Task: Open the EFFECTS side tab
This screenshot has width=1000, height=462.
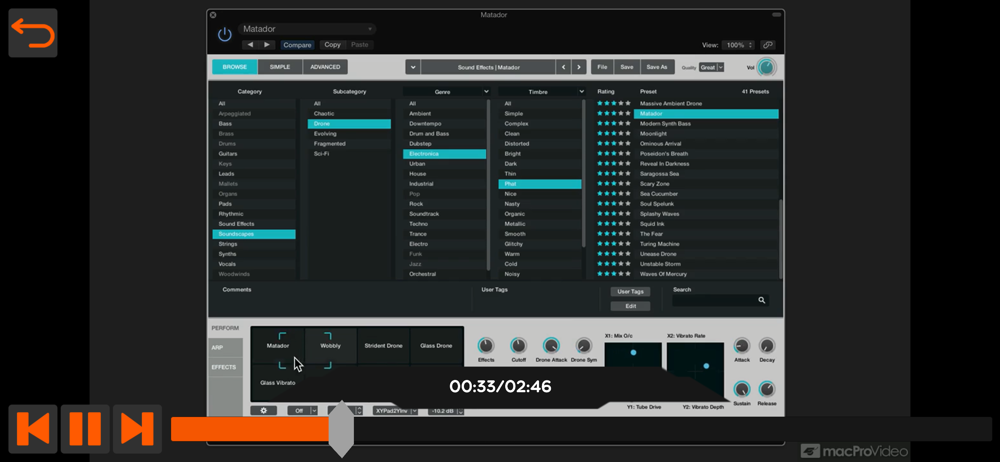Action: [x=225, y=367]
